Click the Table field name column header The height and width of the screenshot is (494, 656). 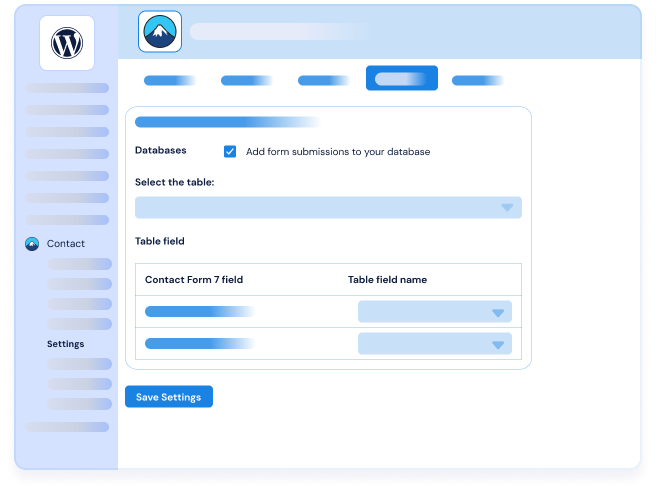pyautogui.click(x=387, y=280)
